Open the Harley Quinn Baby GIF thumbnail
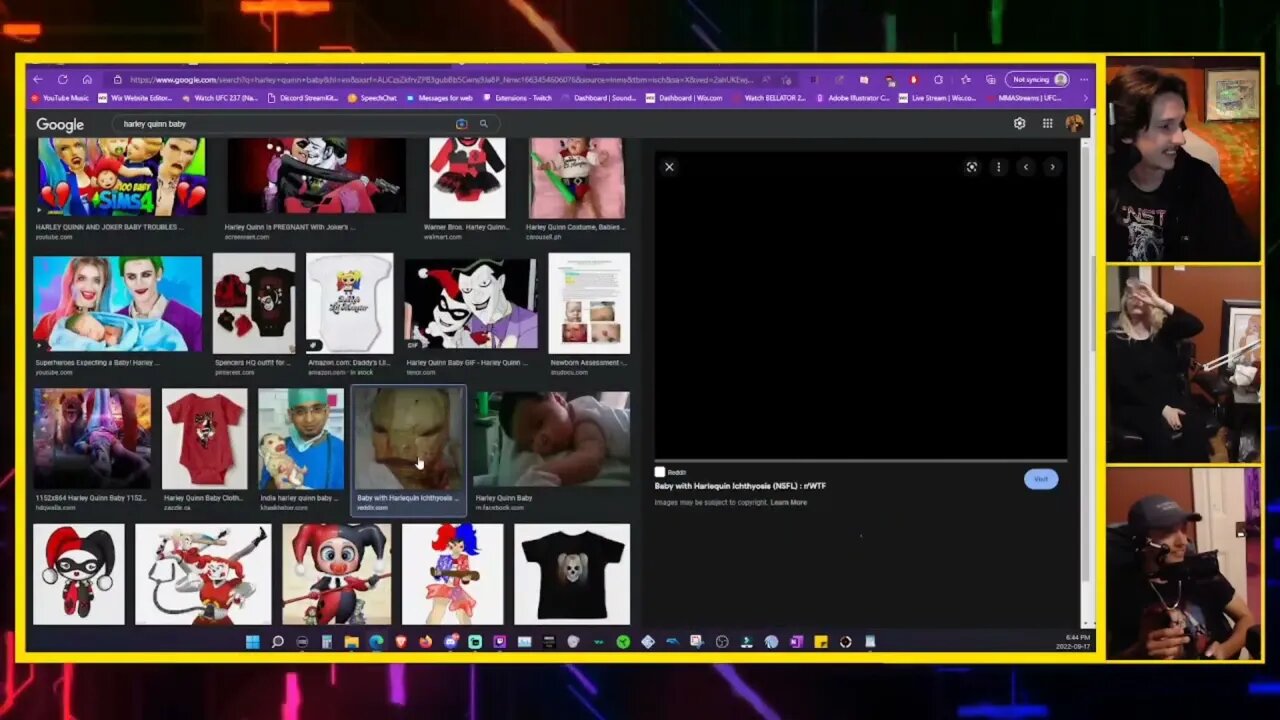The height and width of the screenshot is (720, 1280). pyautogui.click(x=470, y=304)
